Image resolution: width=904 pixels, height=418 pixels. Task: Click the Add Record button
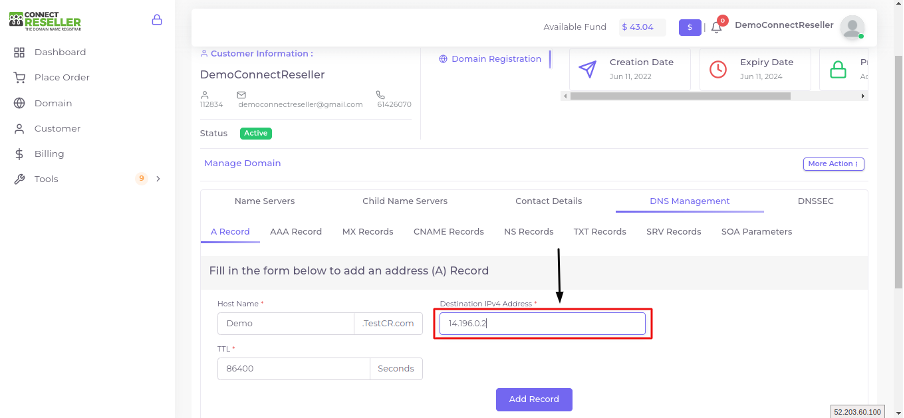(x=534, y=399)
